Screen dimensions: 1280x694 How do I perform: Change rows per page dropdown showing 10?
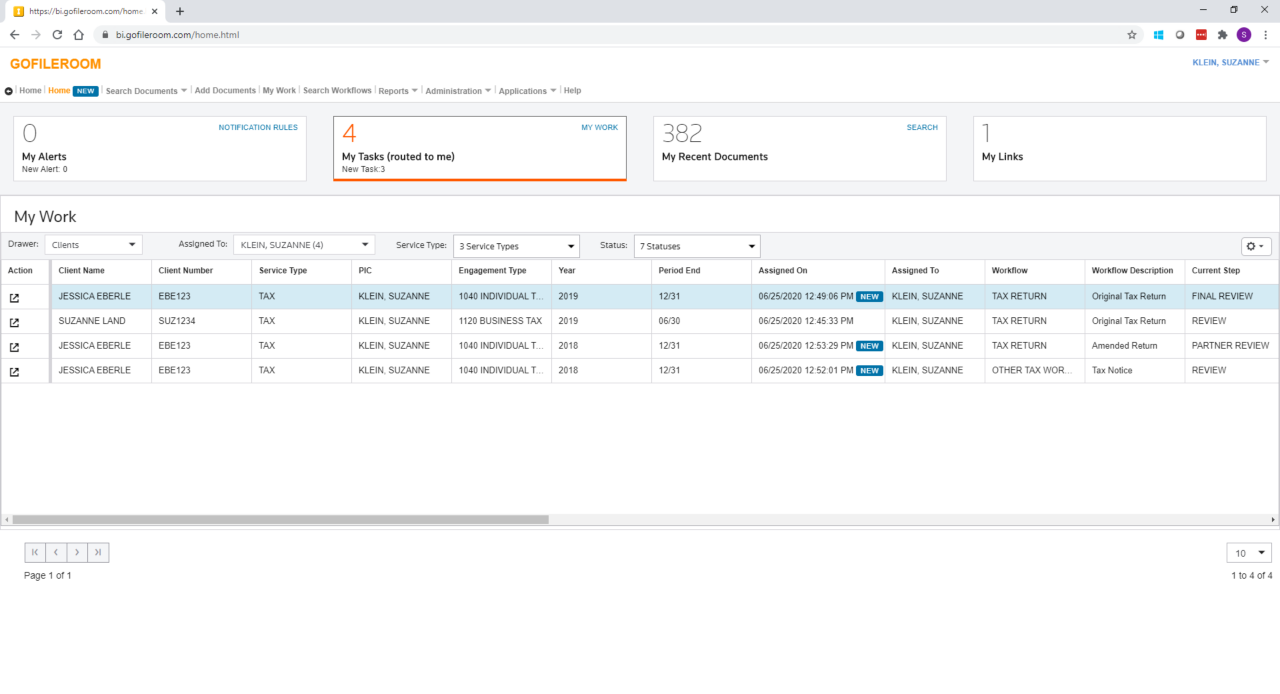pos(1248,553)
